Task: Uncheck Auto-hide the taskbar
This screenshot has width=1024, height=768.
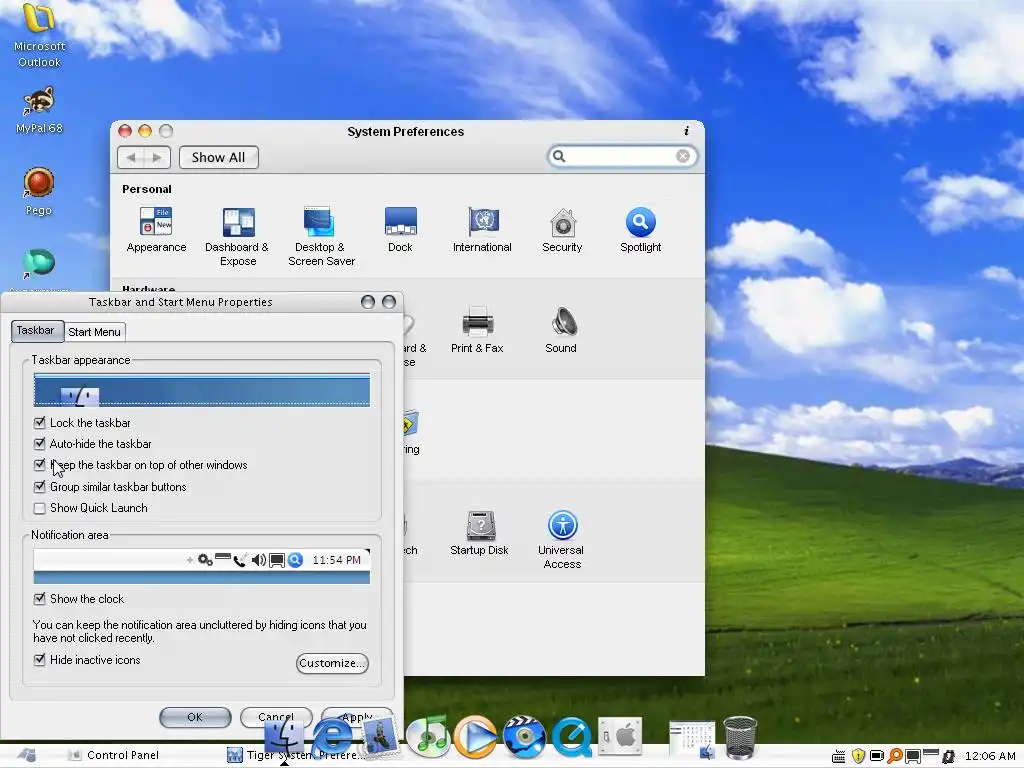Action: tap(40, 443)
